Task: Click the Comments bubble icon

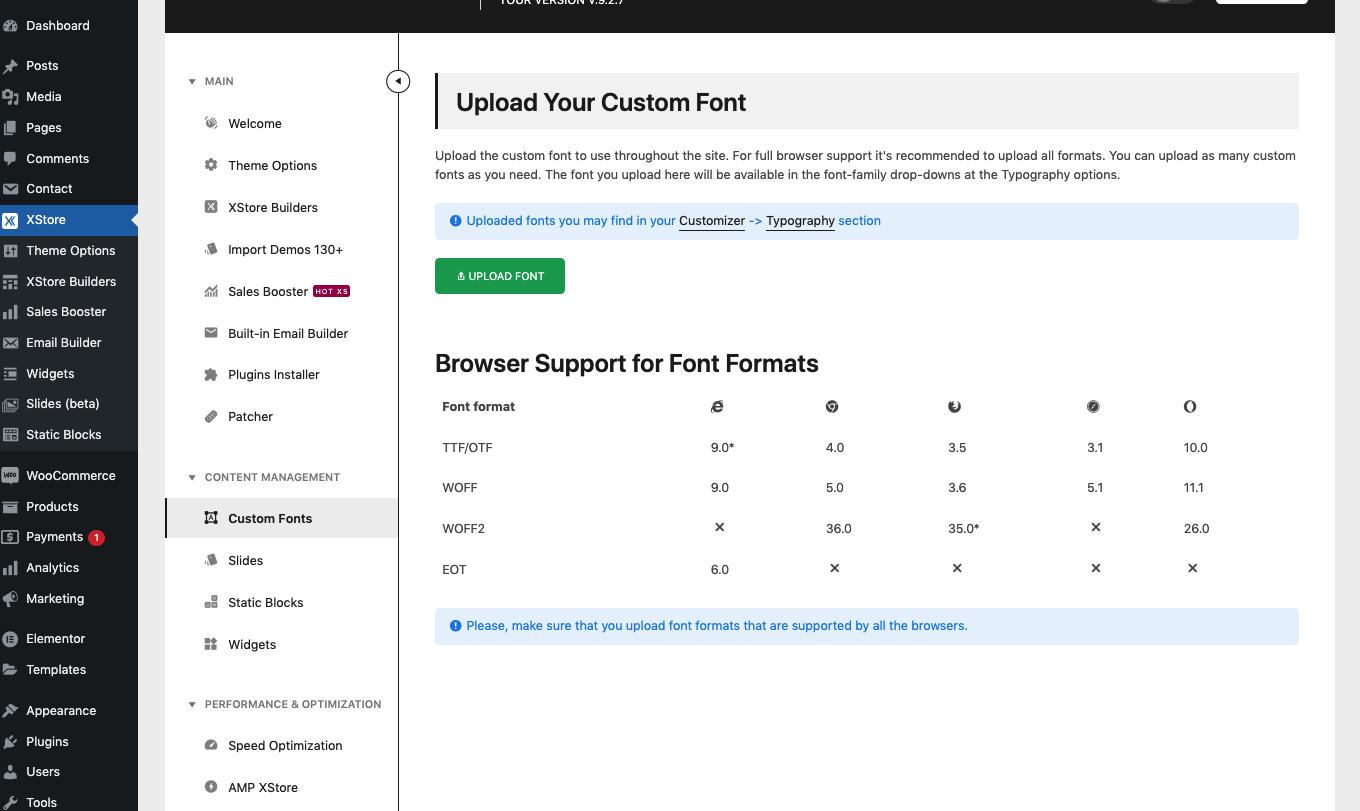Action: (10, 159)
